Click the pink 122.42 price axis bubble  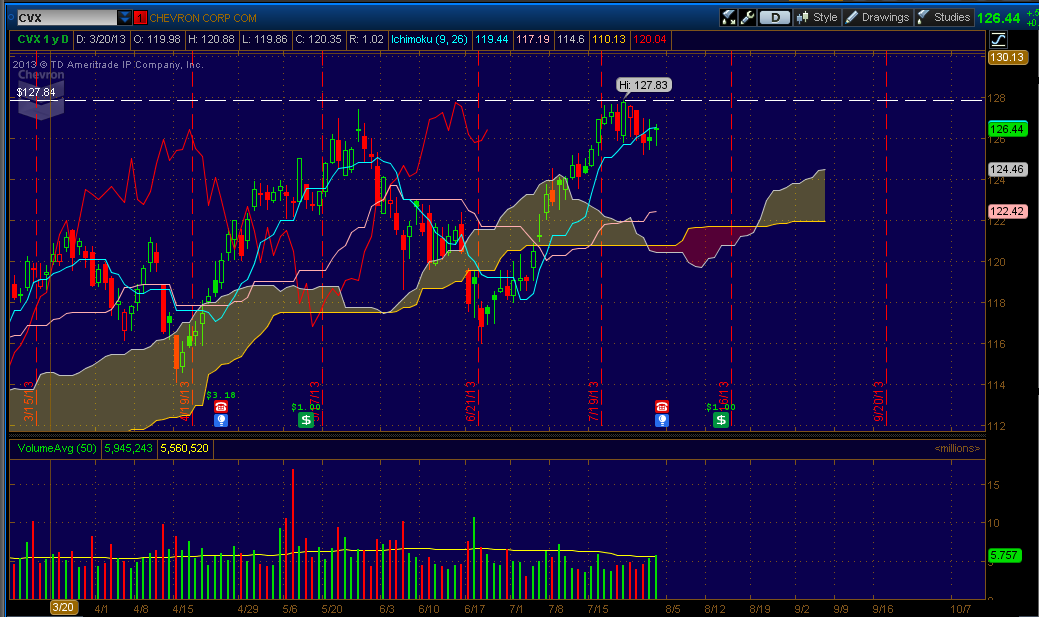pyautogui.click(x=1007, y=211)
